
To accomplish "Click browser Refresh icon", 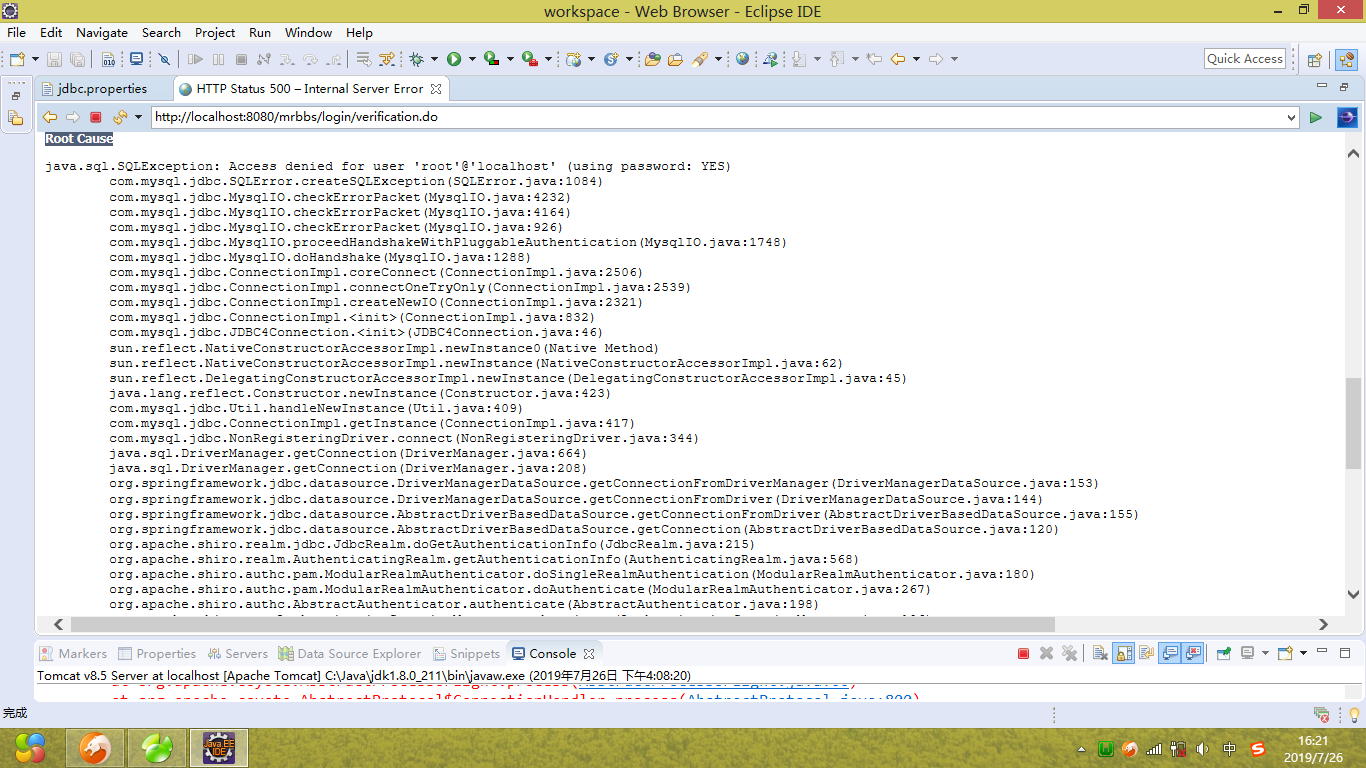I will [x=120, y=117].
